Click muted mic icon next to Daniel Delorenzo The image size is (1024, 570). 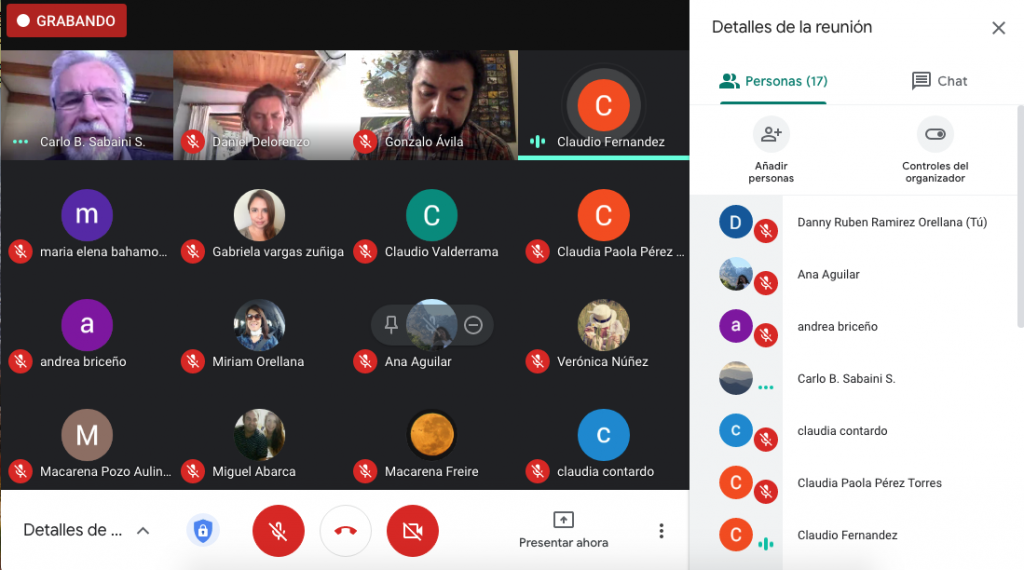click(x=193, y=142)
